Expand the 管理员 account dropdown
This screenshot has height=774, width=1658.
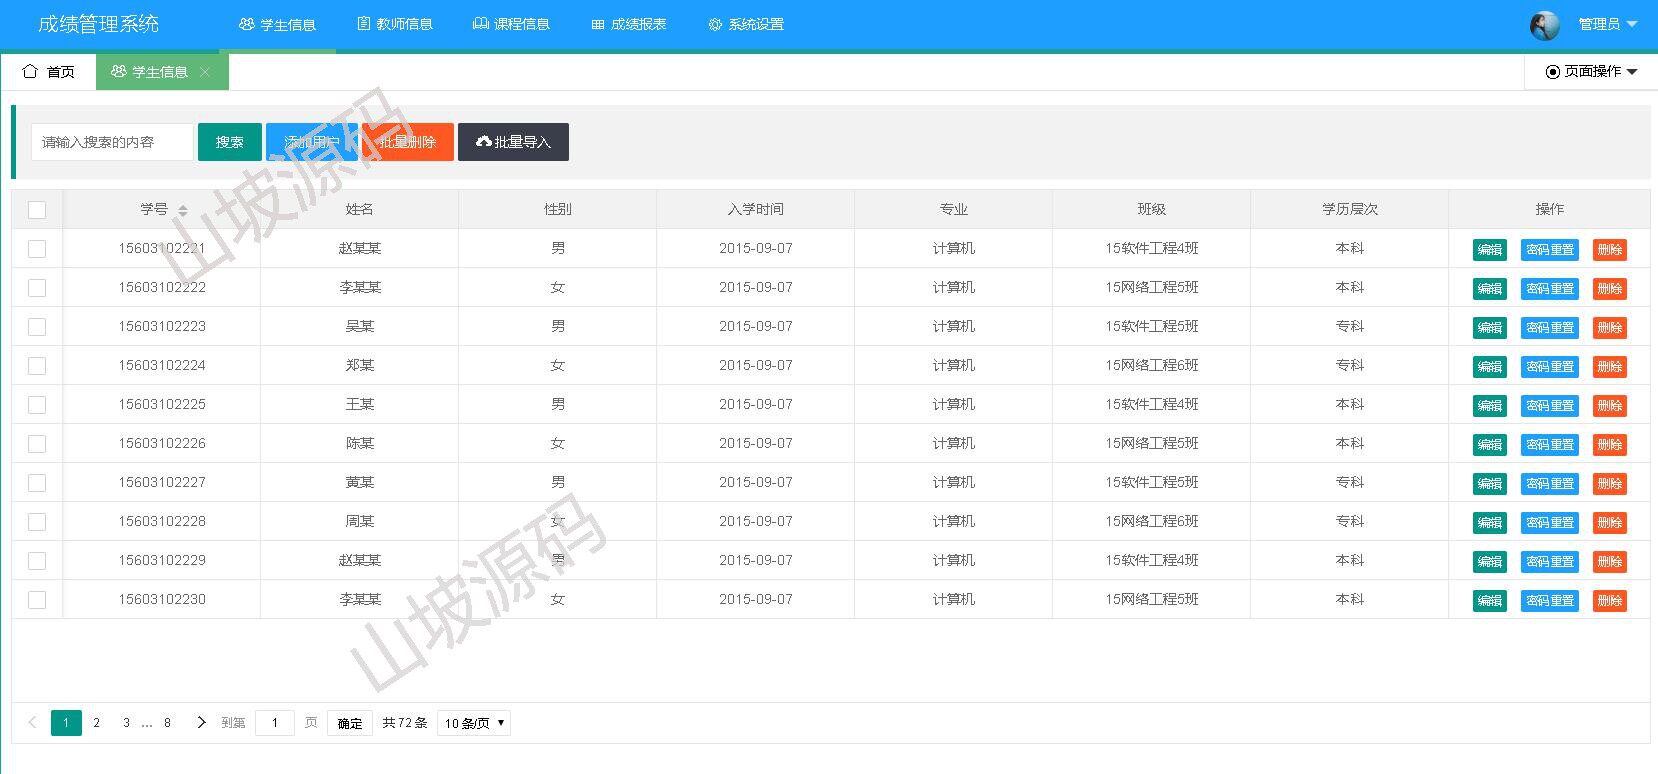1607,24
